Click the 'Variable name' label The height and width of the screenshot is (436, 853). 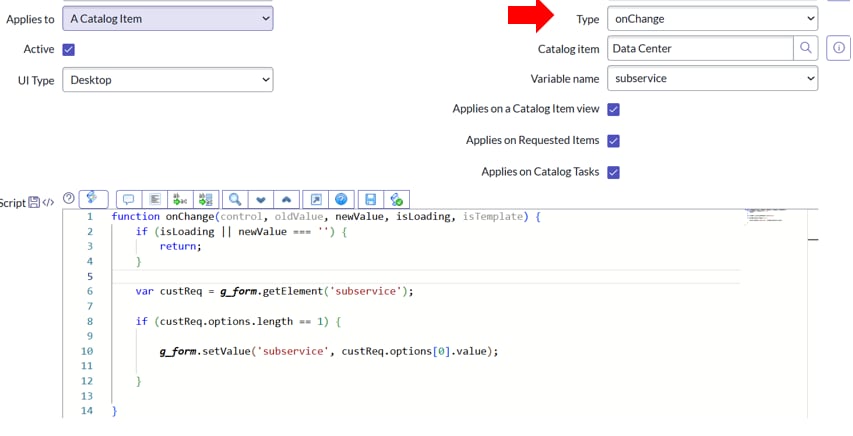565,79
